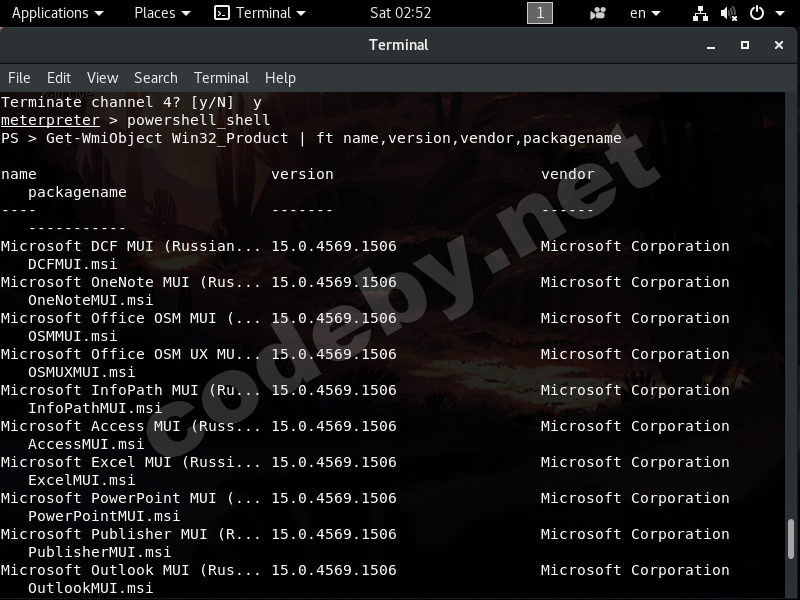Select workspace indicator number 1
The height and width of the screenshot is (600, 800).
539,13
